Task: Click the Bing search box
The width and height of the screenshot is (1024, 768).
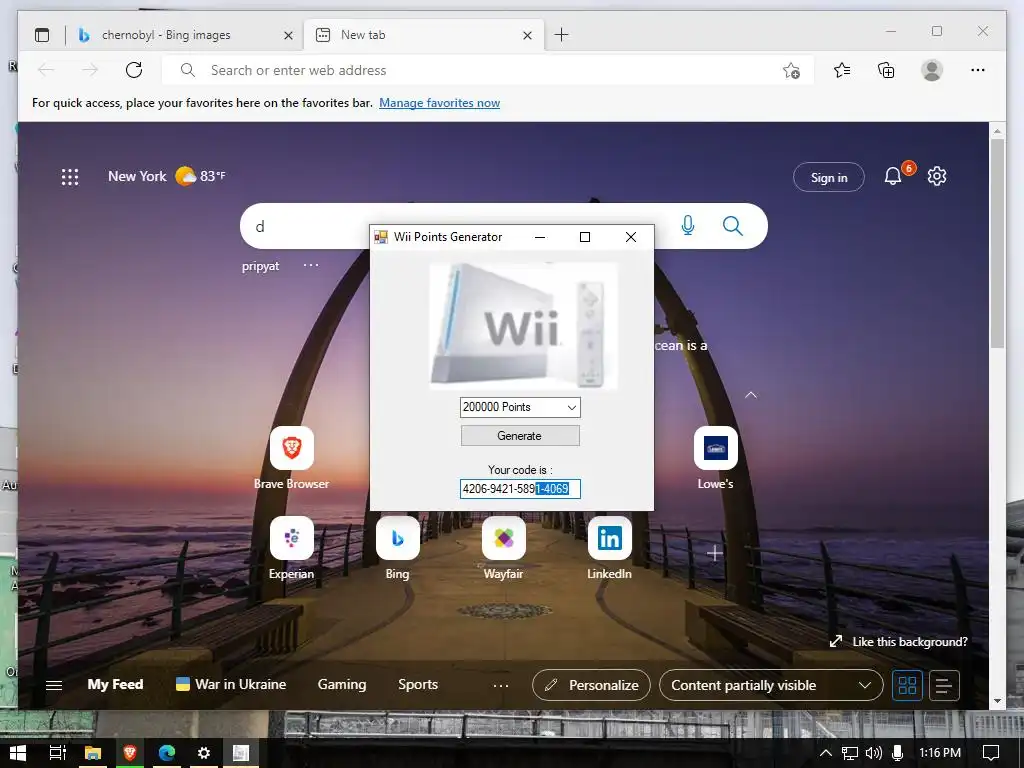Action: click(x=504, y=226)
